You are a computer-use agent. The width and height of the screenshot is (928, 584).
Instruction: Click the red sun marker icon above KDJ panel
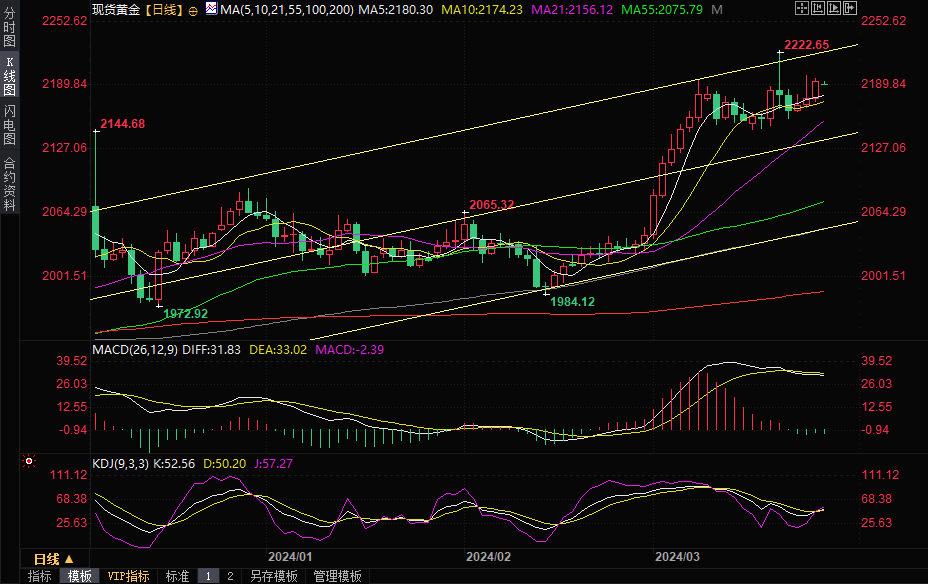29,461
